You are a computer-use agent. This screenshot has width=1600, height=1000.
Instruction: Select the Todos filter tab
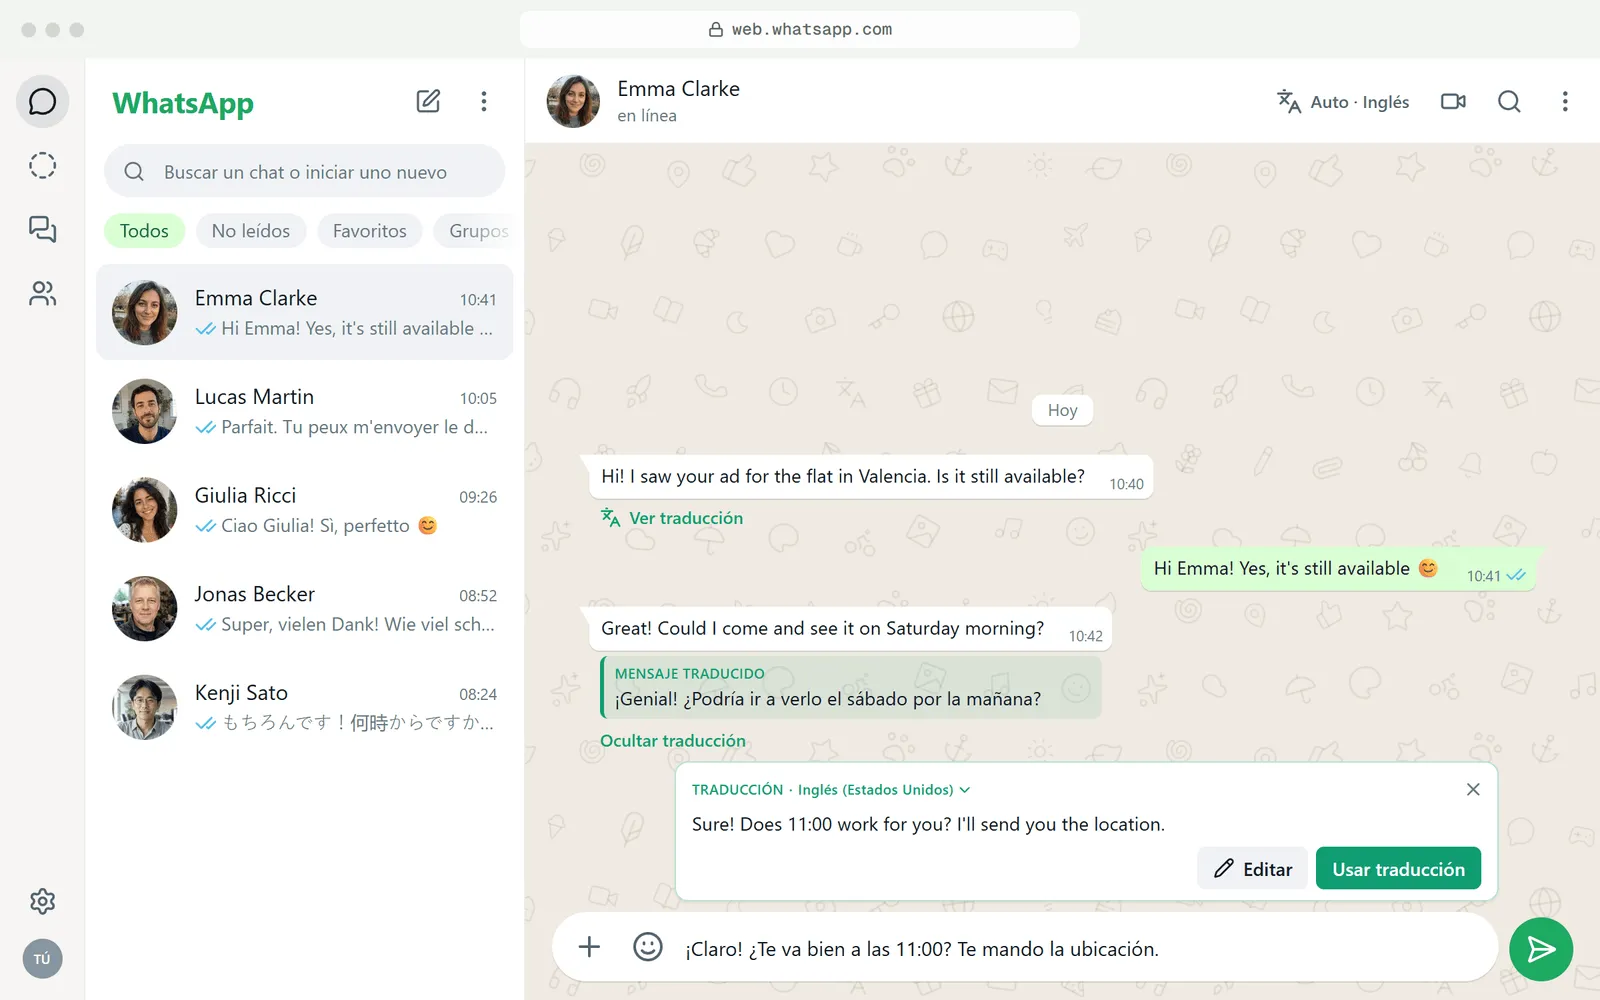144,231
